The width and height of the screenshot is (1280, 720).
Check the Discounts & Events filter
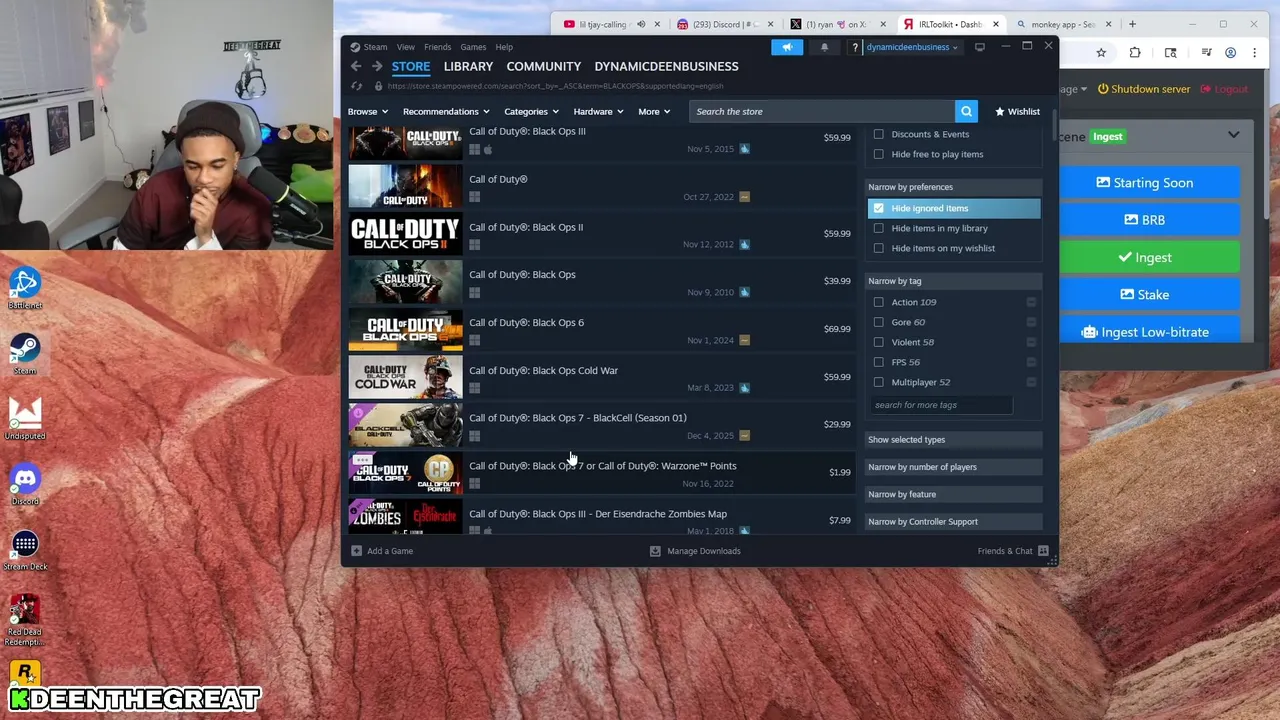tap(879, 134)
